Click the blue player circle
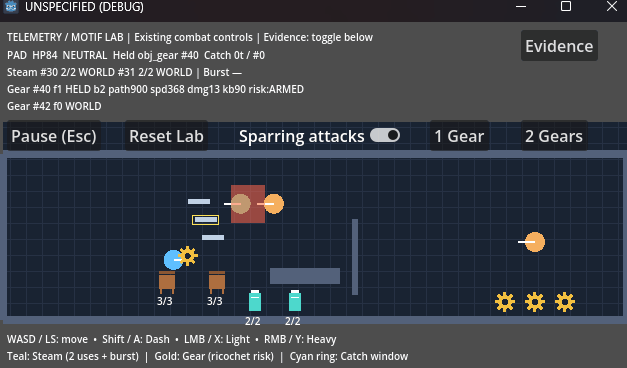 pyautogui.click(x=173, y=260)
